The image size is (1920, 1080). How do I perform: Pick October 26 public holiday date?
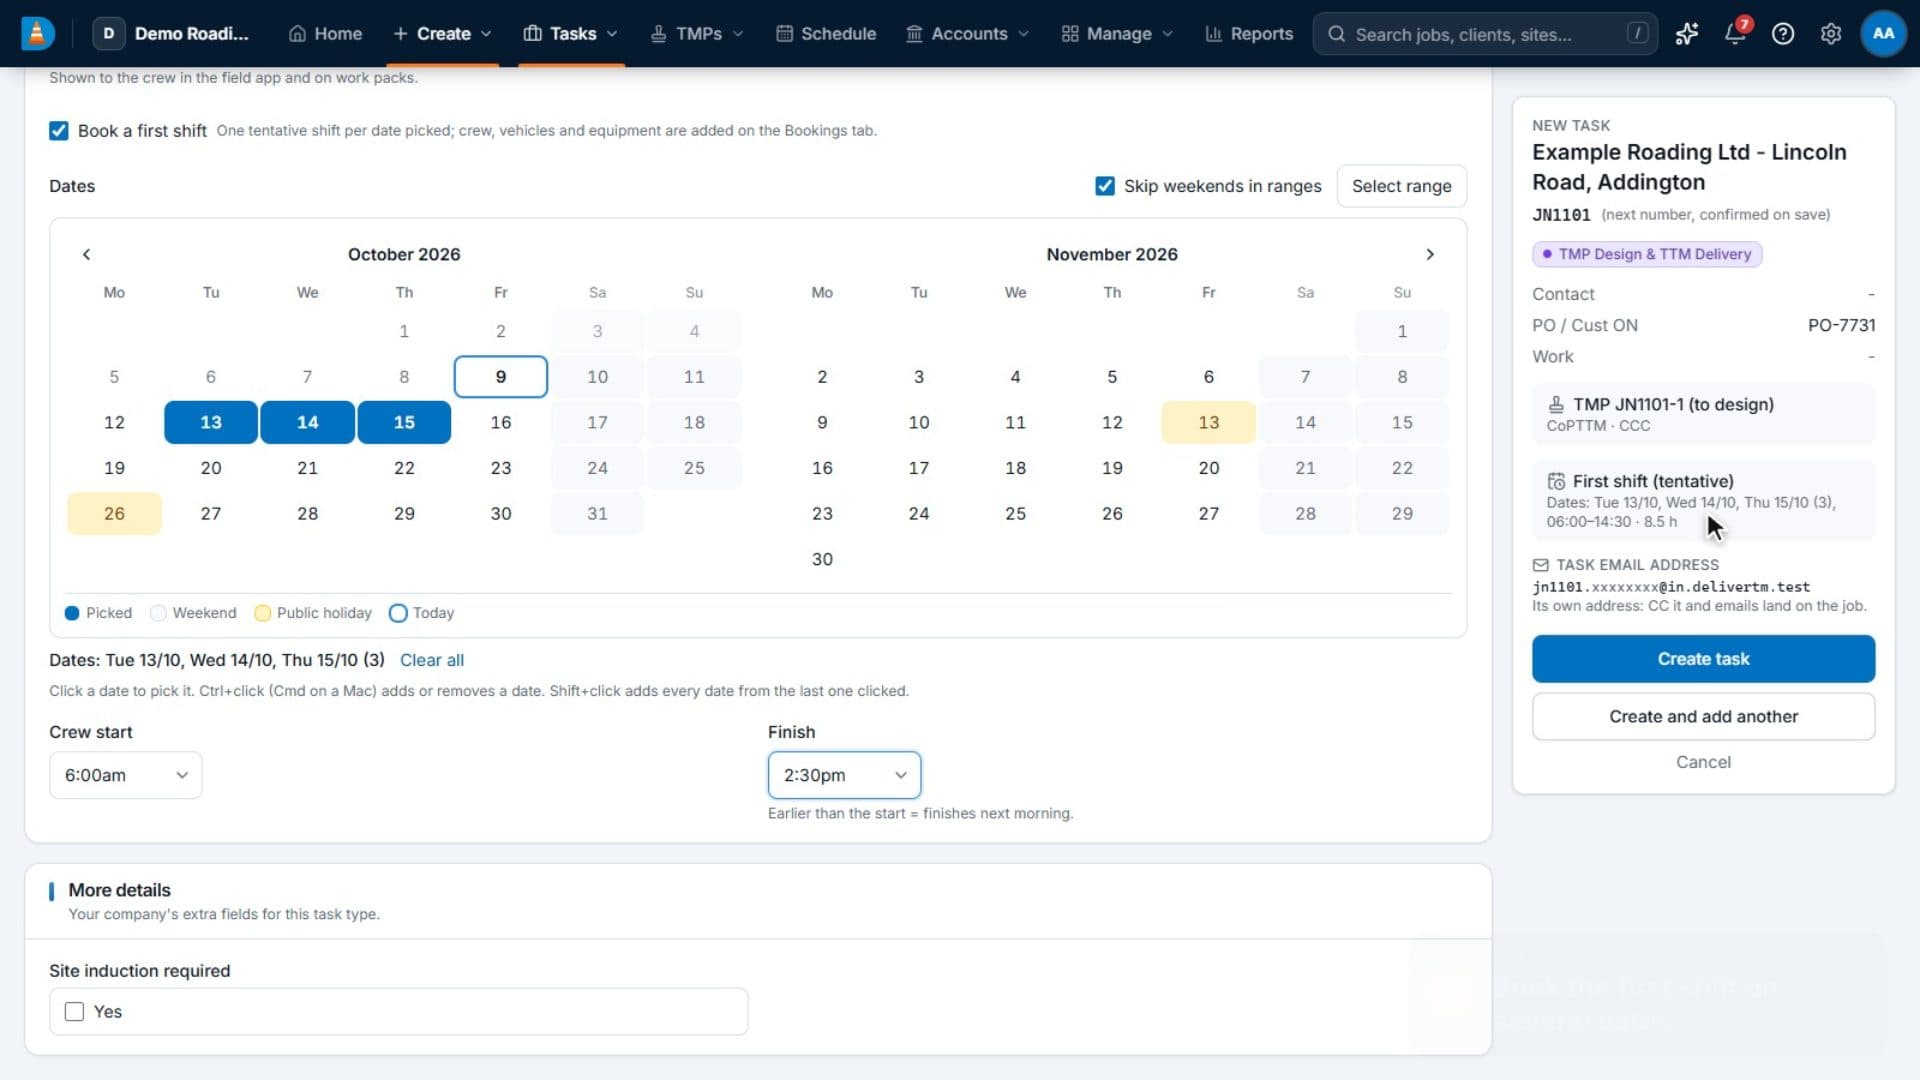click(x=114, y=513)
